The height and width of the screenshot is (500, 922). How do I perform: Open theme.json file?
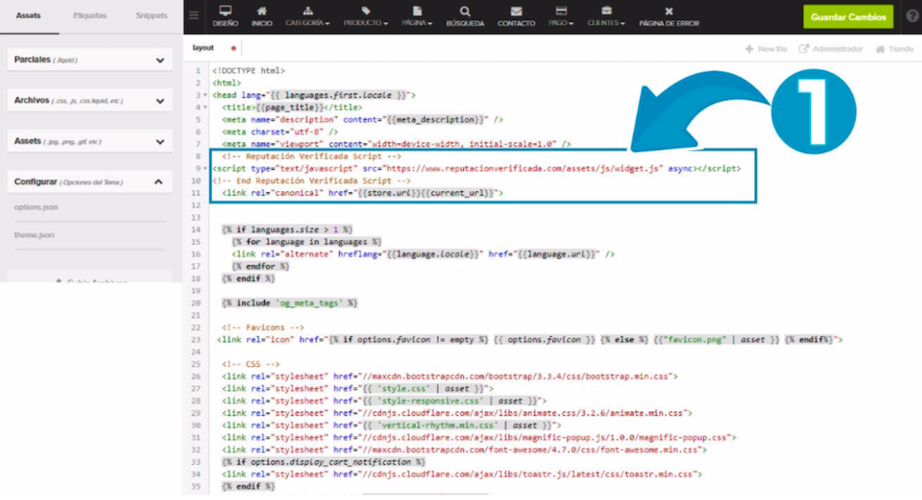click(34, 235)
